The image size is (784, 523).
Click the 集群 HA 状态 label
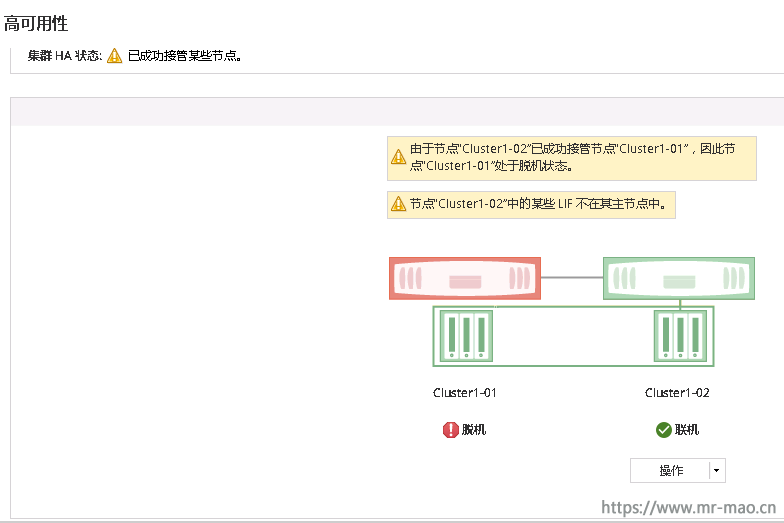coord(65,56)
